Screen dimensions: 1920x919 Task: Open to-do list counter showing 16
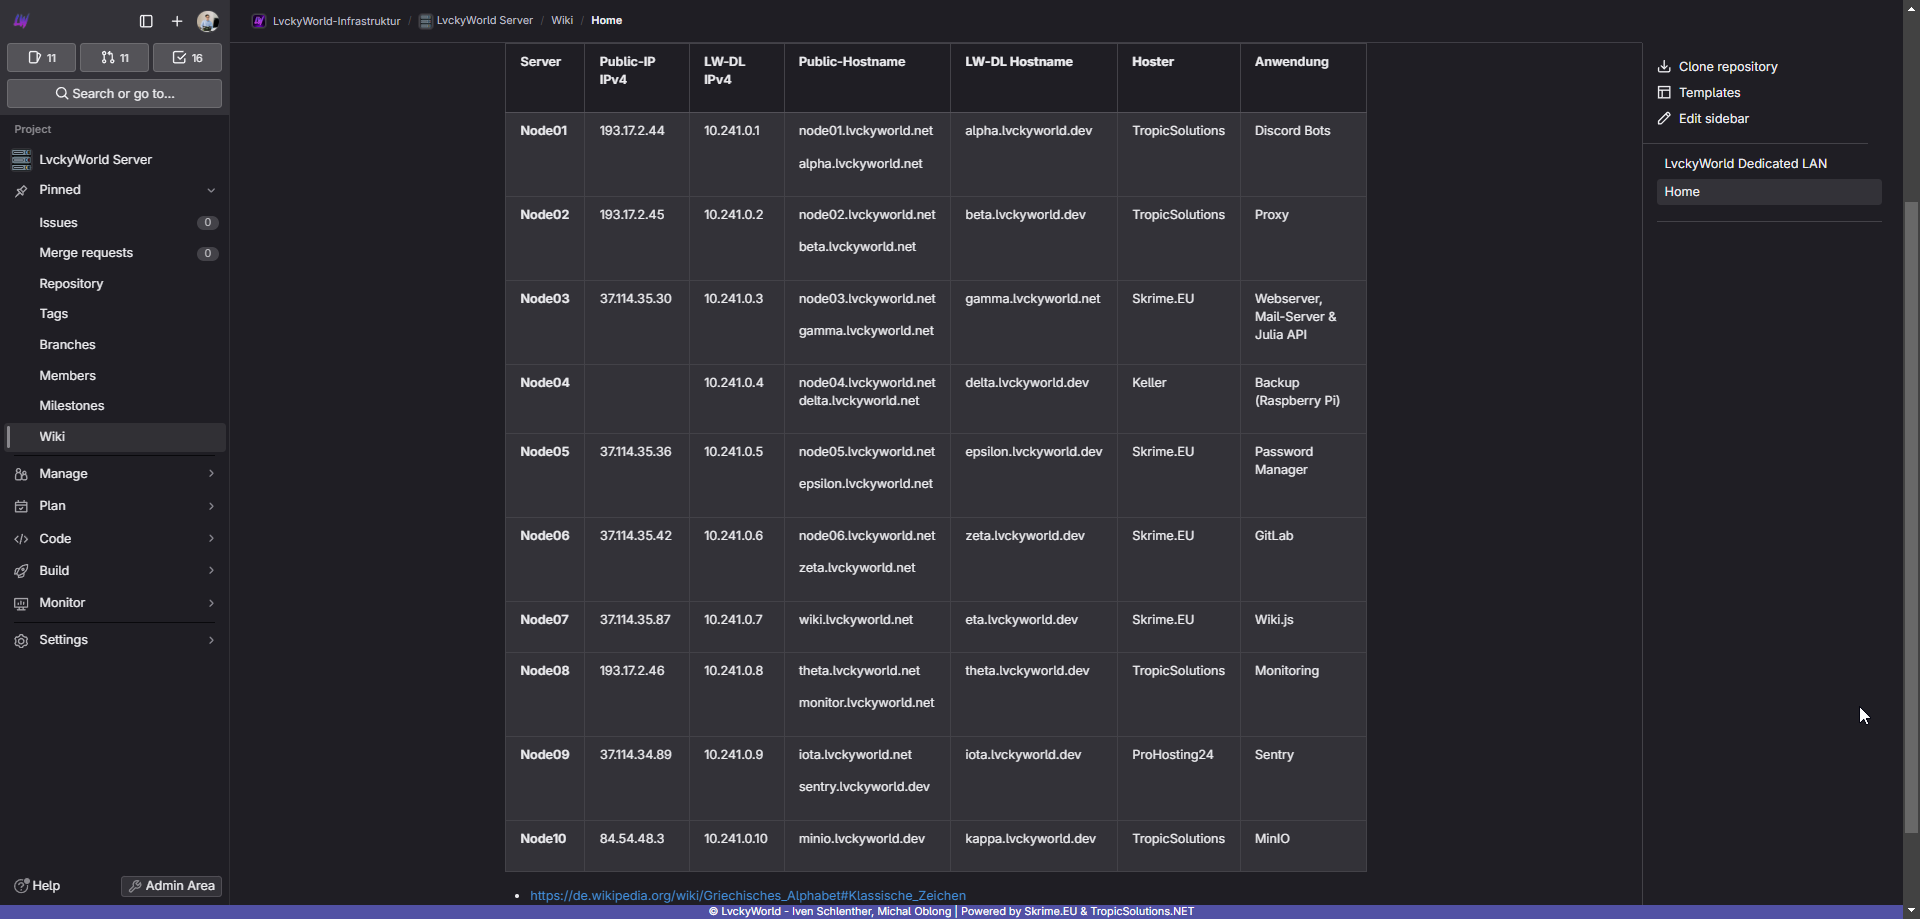pos(187,58)
